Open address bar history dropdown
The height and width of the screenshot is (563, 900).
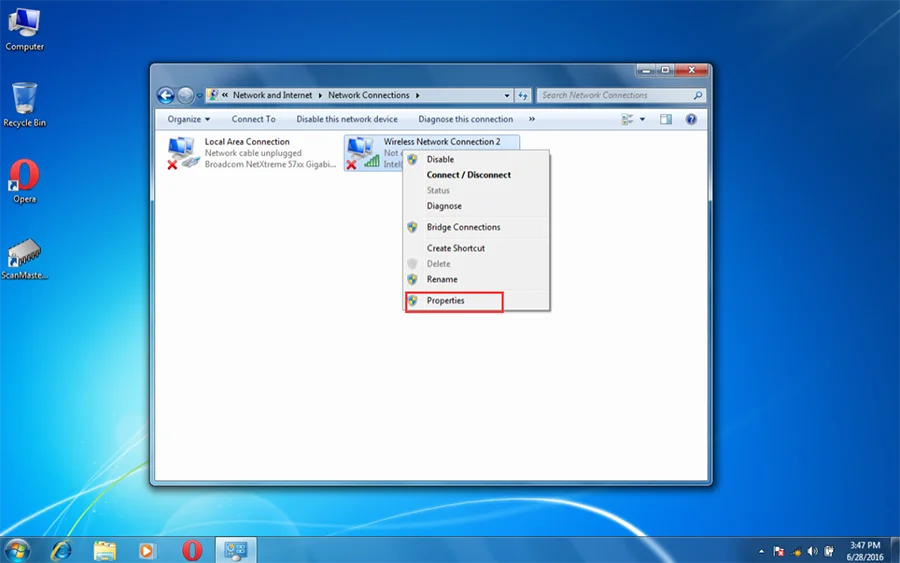point(507,96)
